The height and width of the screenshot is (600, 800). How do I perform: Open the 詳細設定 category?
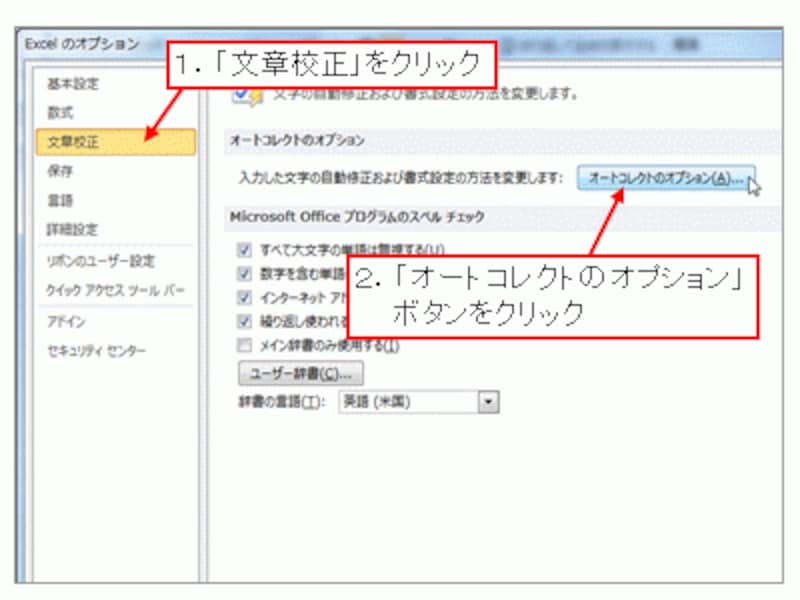(72, 230)
